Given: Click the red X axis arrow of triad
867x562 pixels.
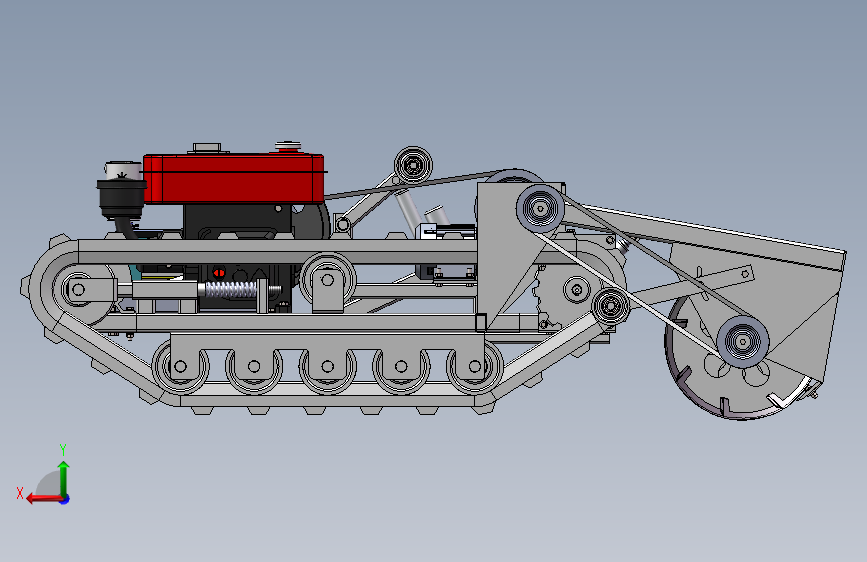Looking at the screenshot, I should tap(44, 499).
